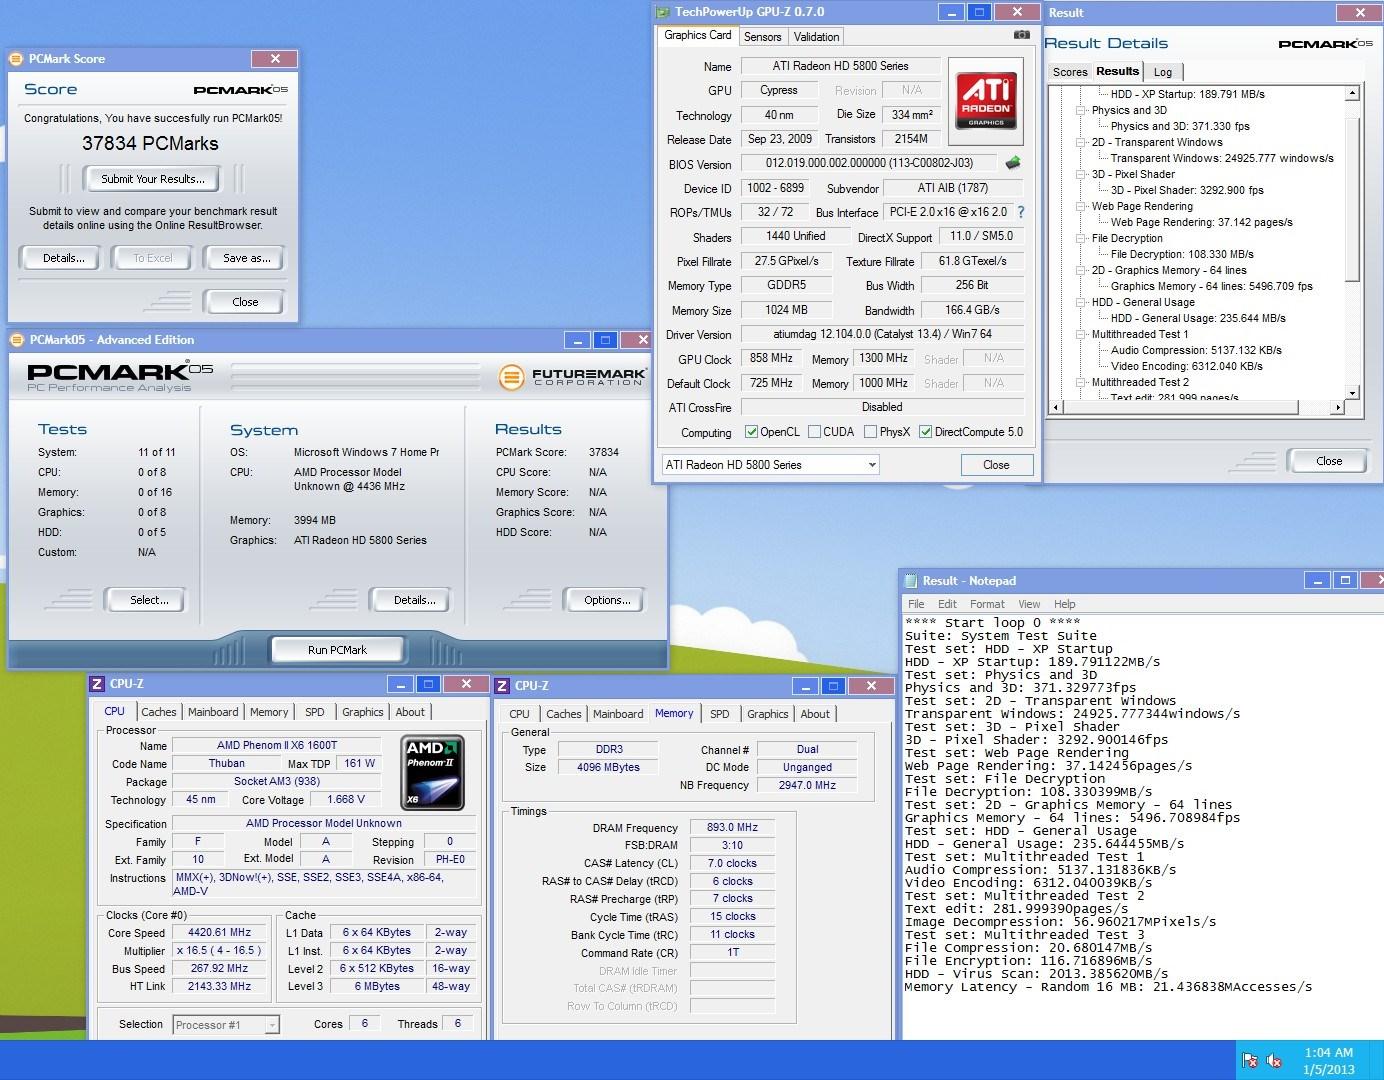Click Close in the PCMark Score window
Viewport: 1384px width, 1080px height.
(245, 302)
